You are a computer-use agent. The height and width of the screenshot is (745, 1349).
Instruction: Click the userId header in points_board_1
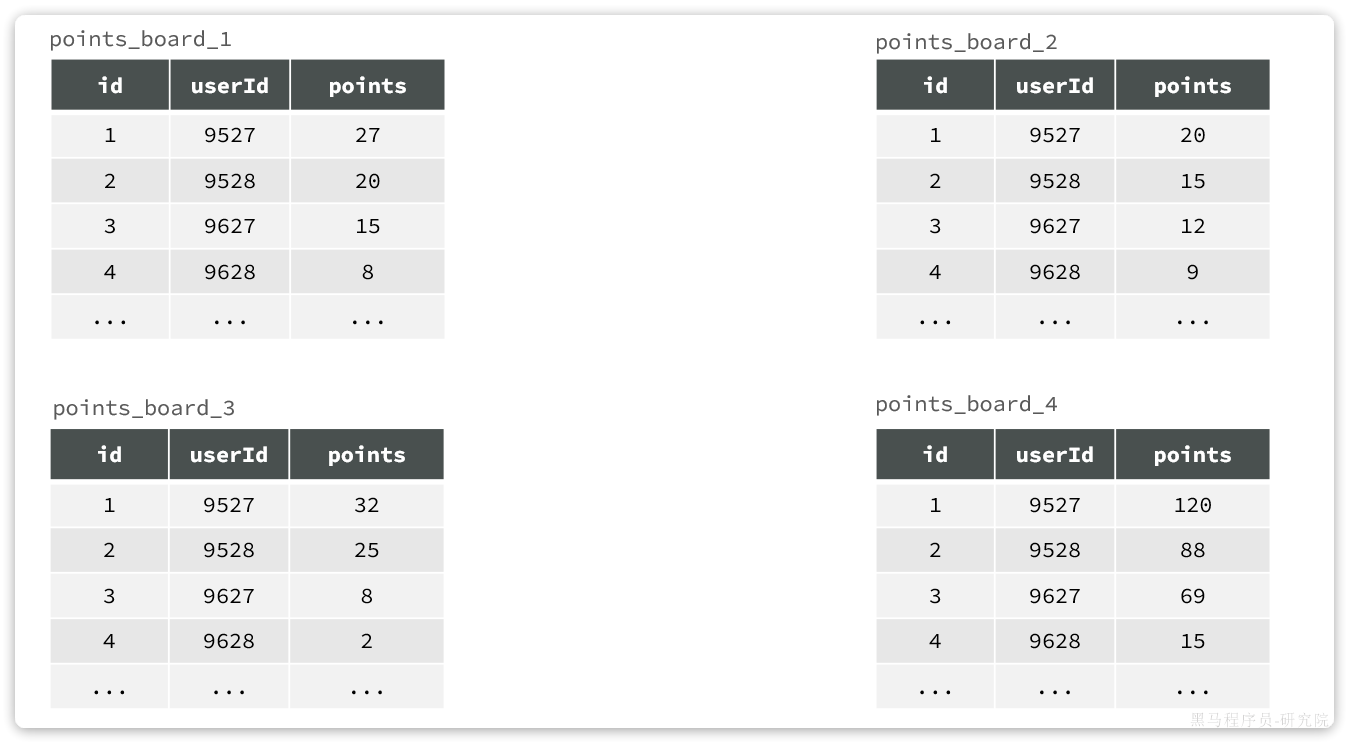coord(230,85)
